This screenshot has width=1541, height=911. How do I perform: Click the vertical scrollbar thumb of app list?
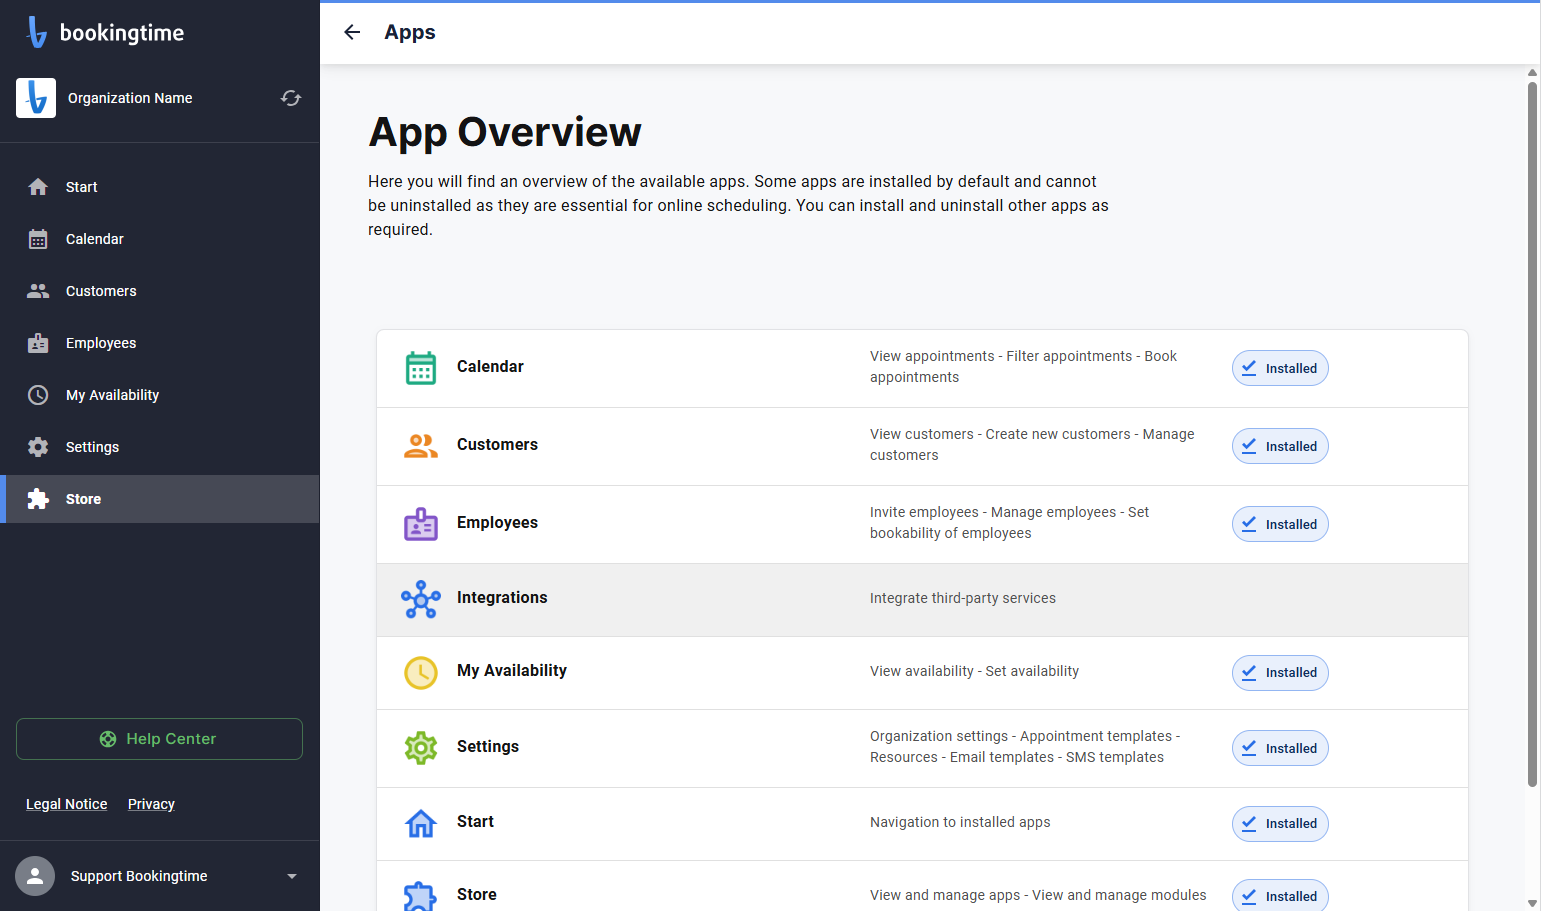pos(1532,435)
